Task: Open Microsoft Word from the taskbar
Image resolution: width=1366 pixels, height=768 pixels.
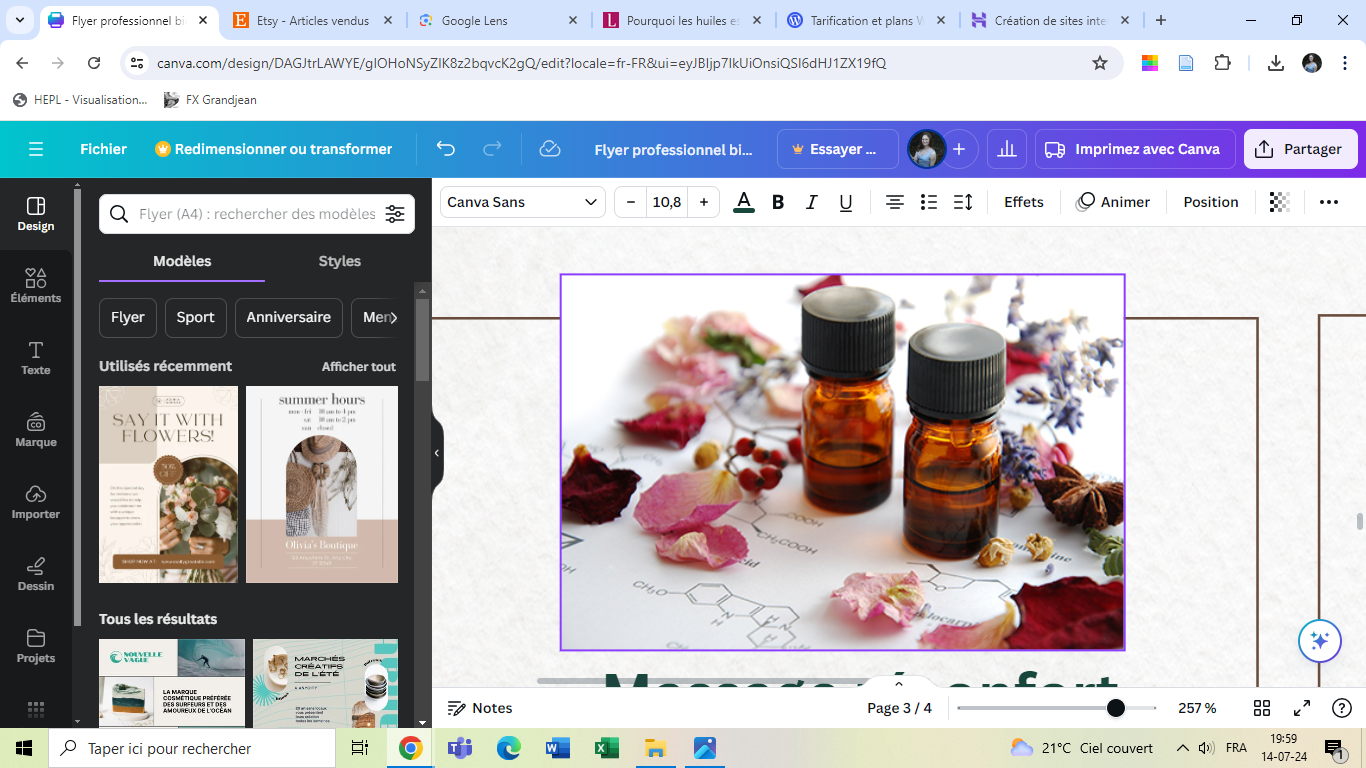Action: tap(557, 748)
